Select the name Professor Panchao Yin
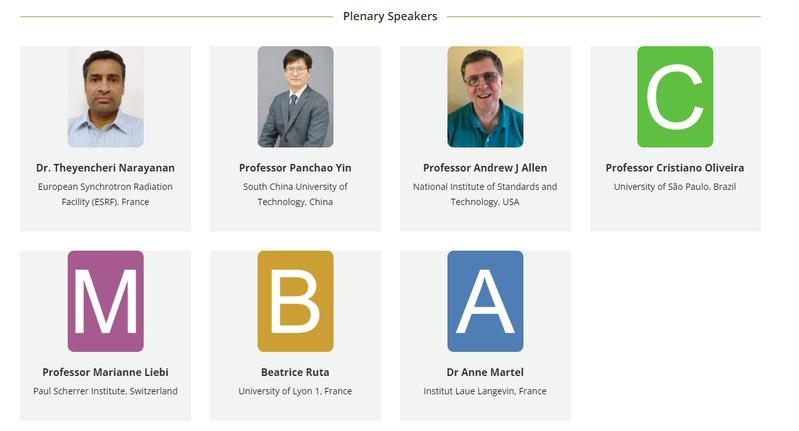This screenshot has width=799, height=431. coord(295,168)
